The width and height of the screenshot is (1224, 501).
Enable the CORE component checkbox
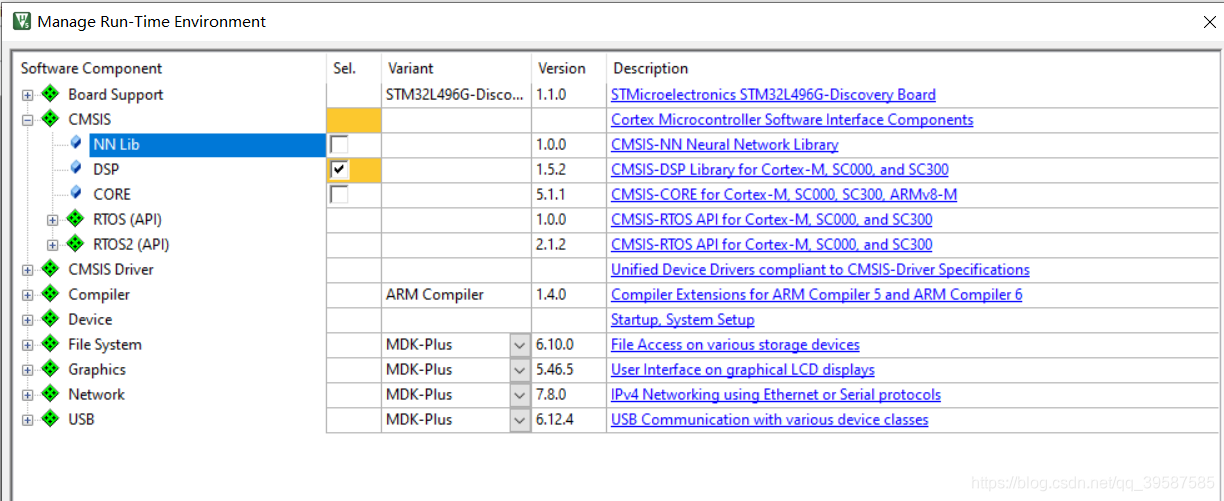tap(340, 194)
